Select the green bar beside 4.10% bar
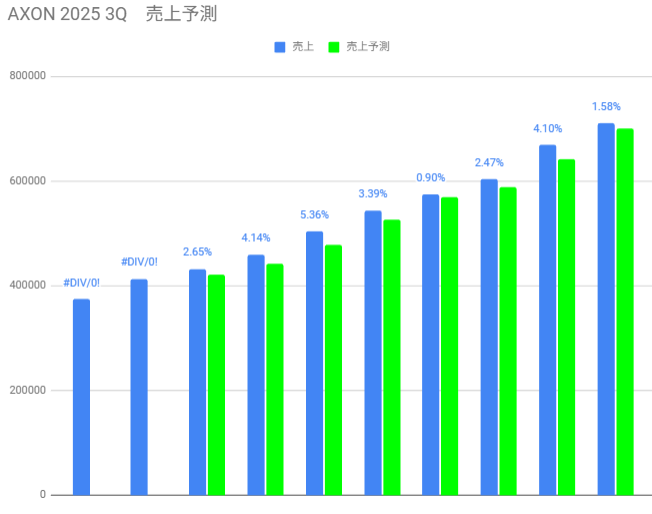The height and width of the screenshot is (514, 652). coord(566,327)
